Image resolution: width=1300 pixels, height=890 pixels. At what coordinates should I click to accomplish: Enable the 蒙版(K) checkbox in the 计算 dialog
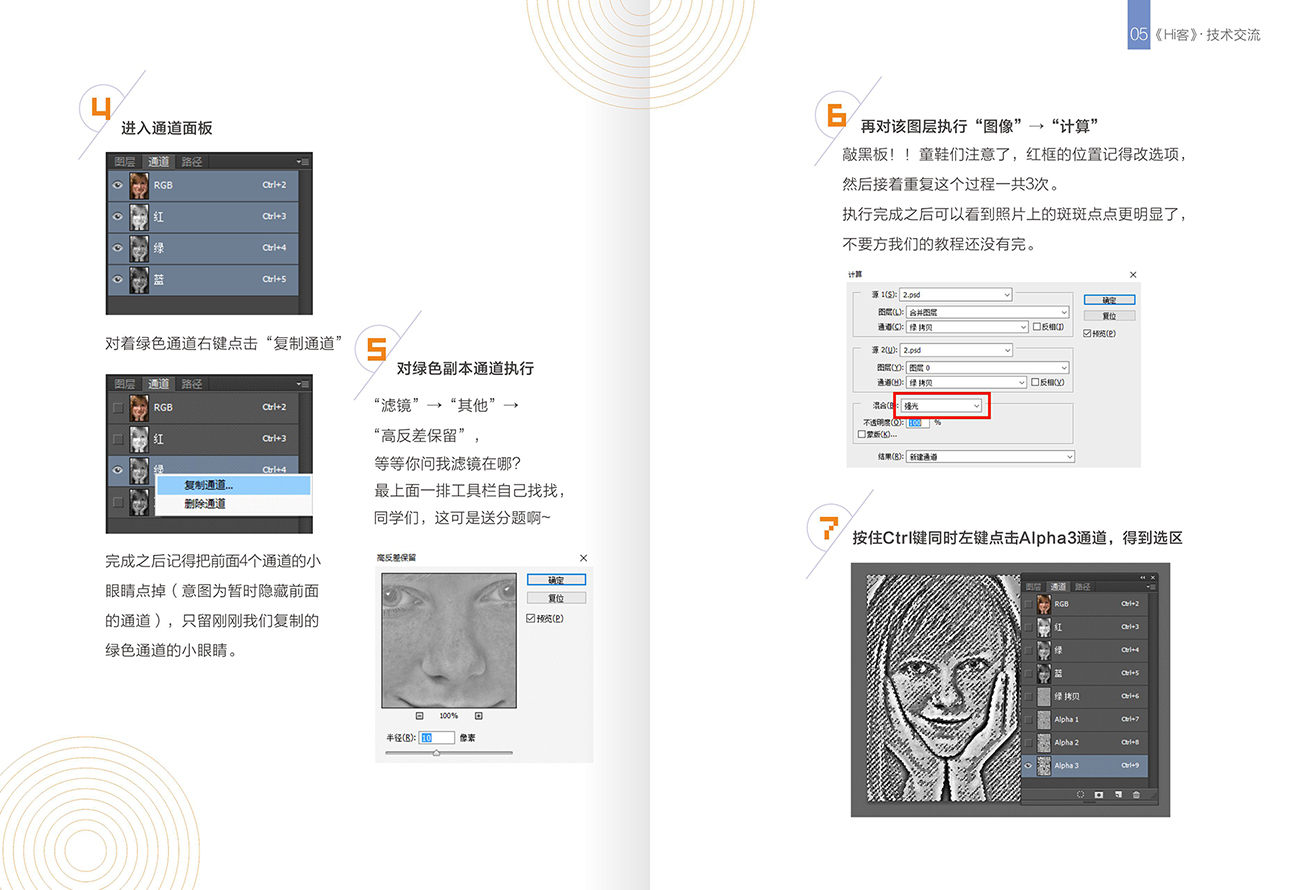coord(862,434)
